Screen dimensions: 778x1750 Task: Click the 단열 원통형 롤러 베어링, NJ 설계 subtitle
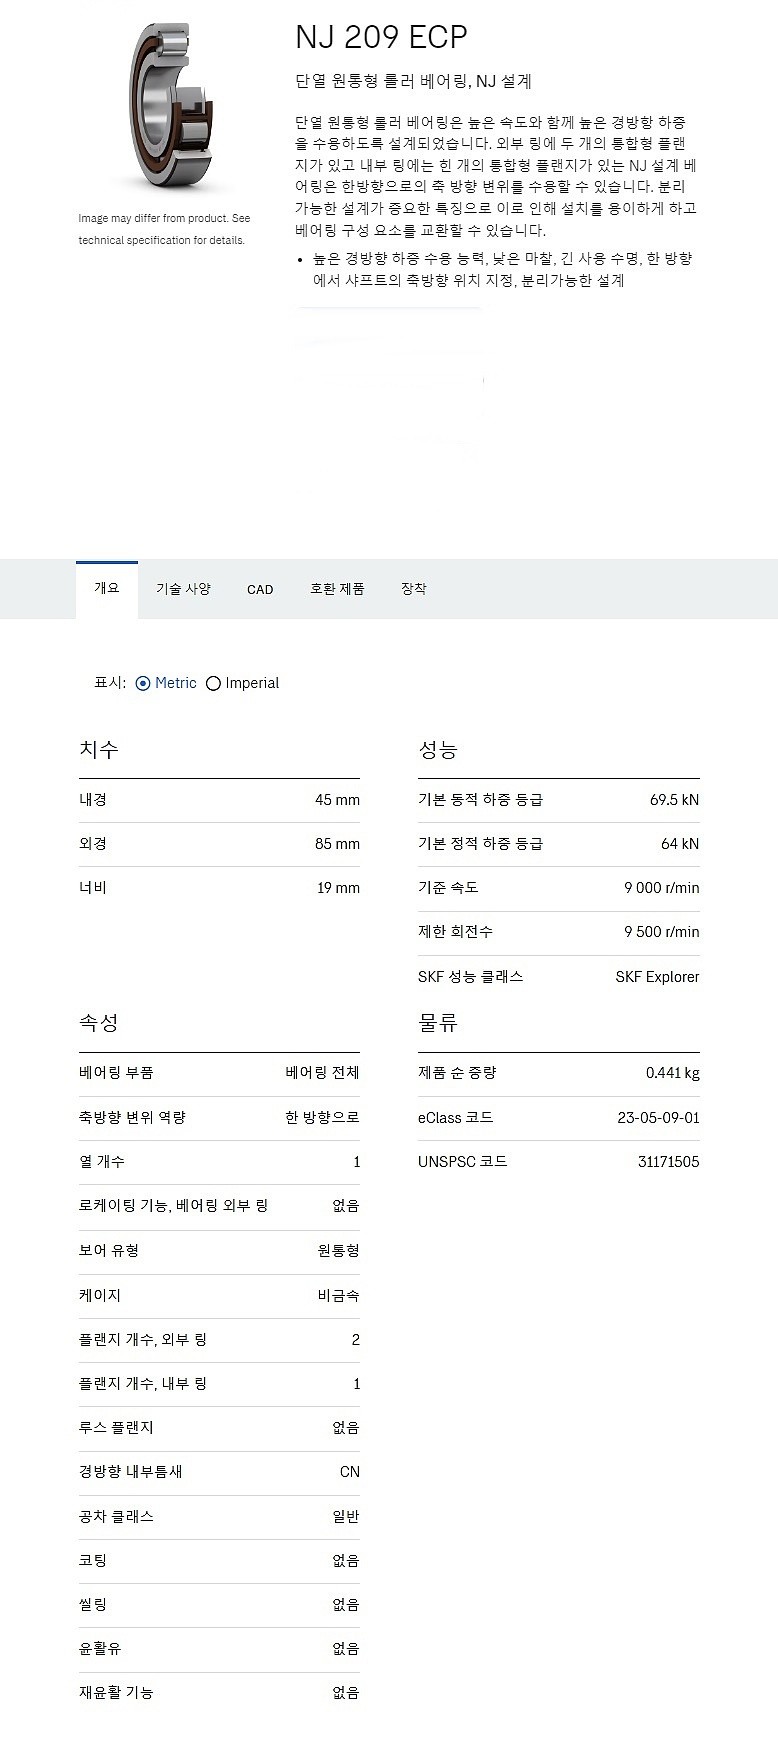pos(413,82)
